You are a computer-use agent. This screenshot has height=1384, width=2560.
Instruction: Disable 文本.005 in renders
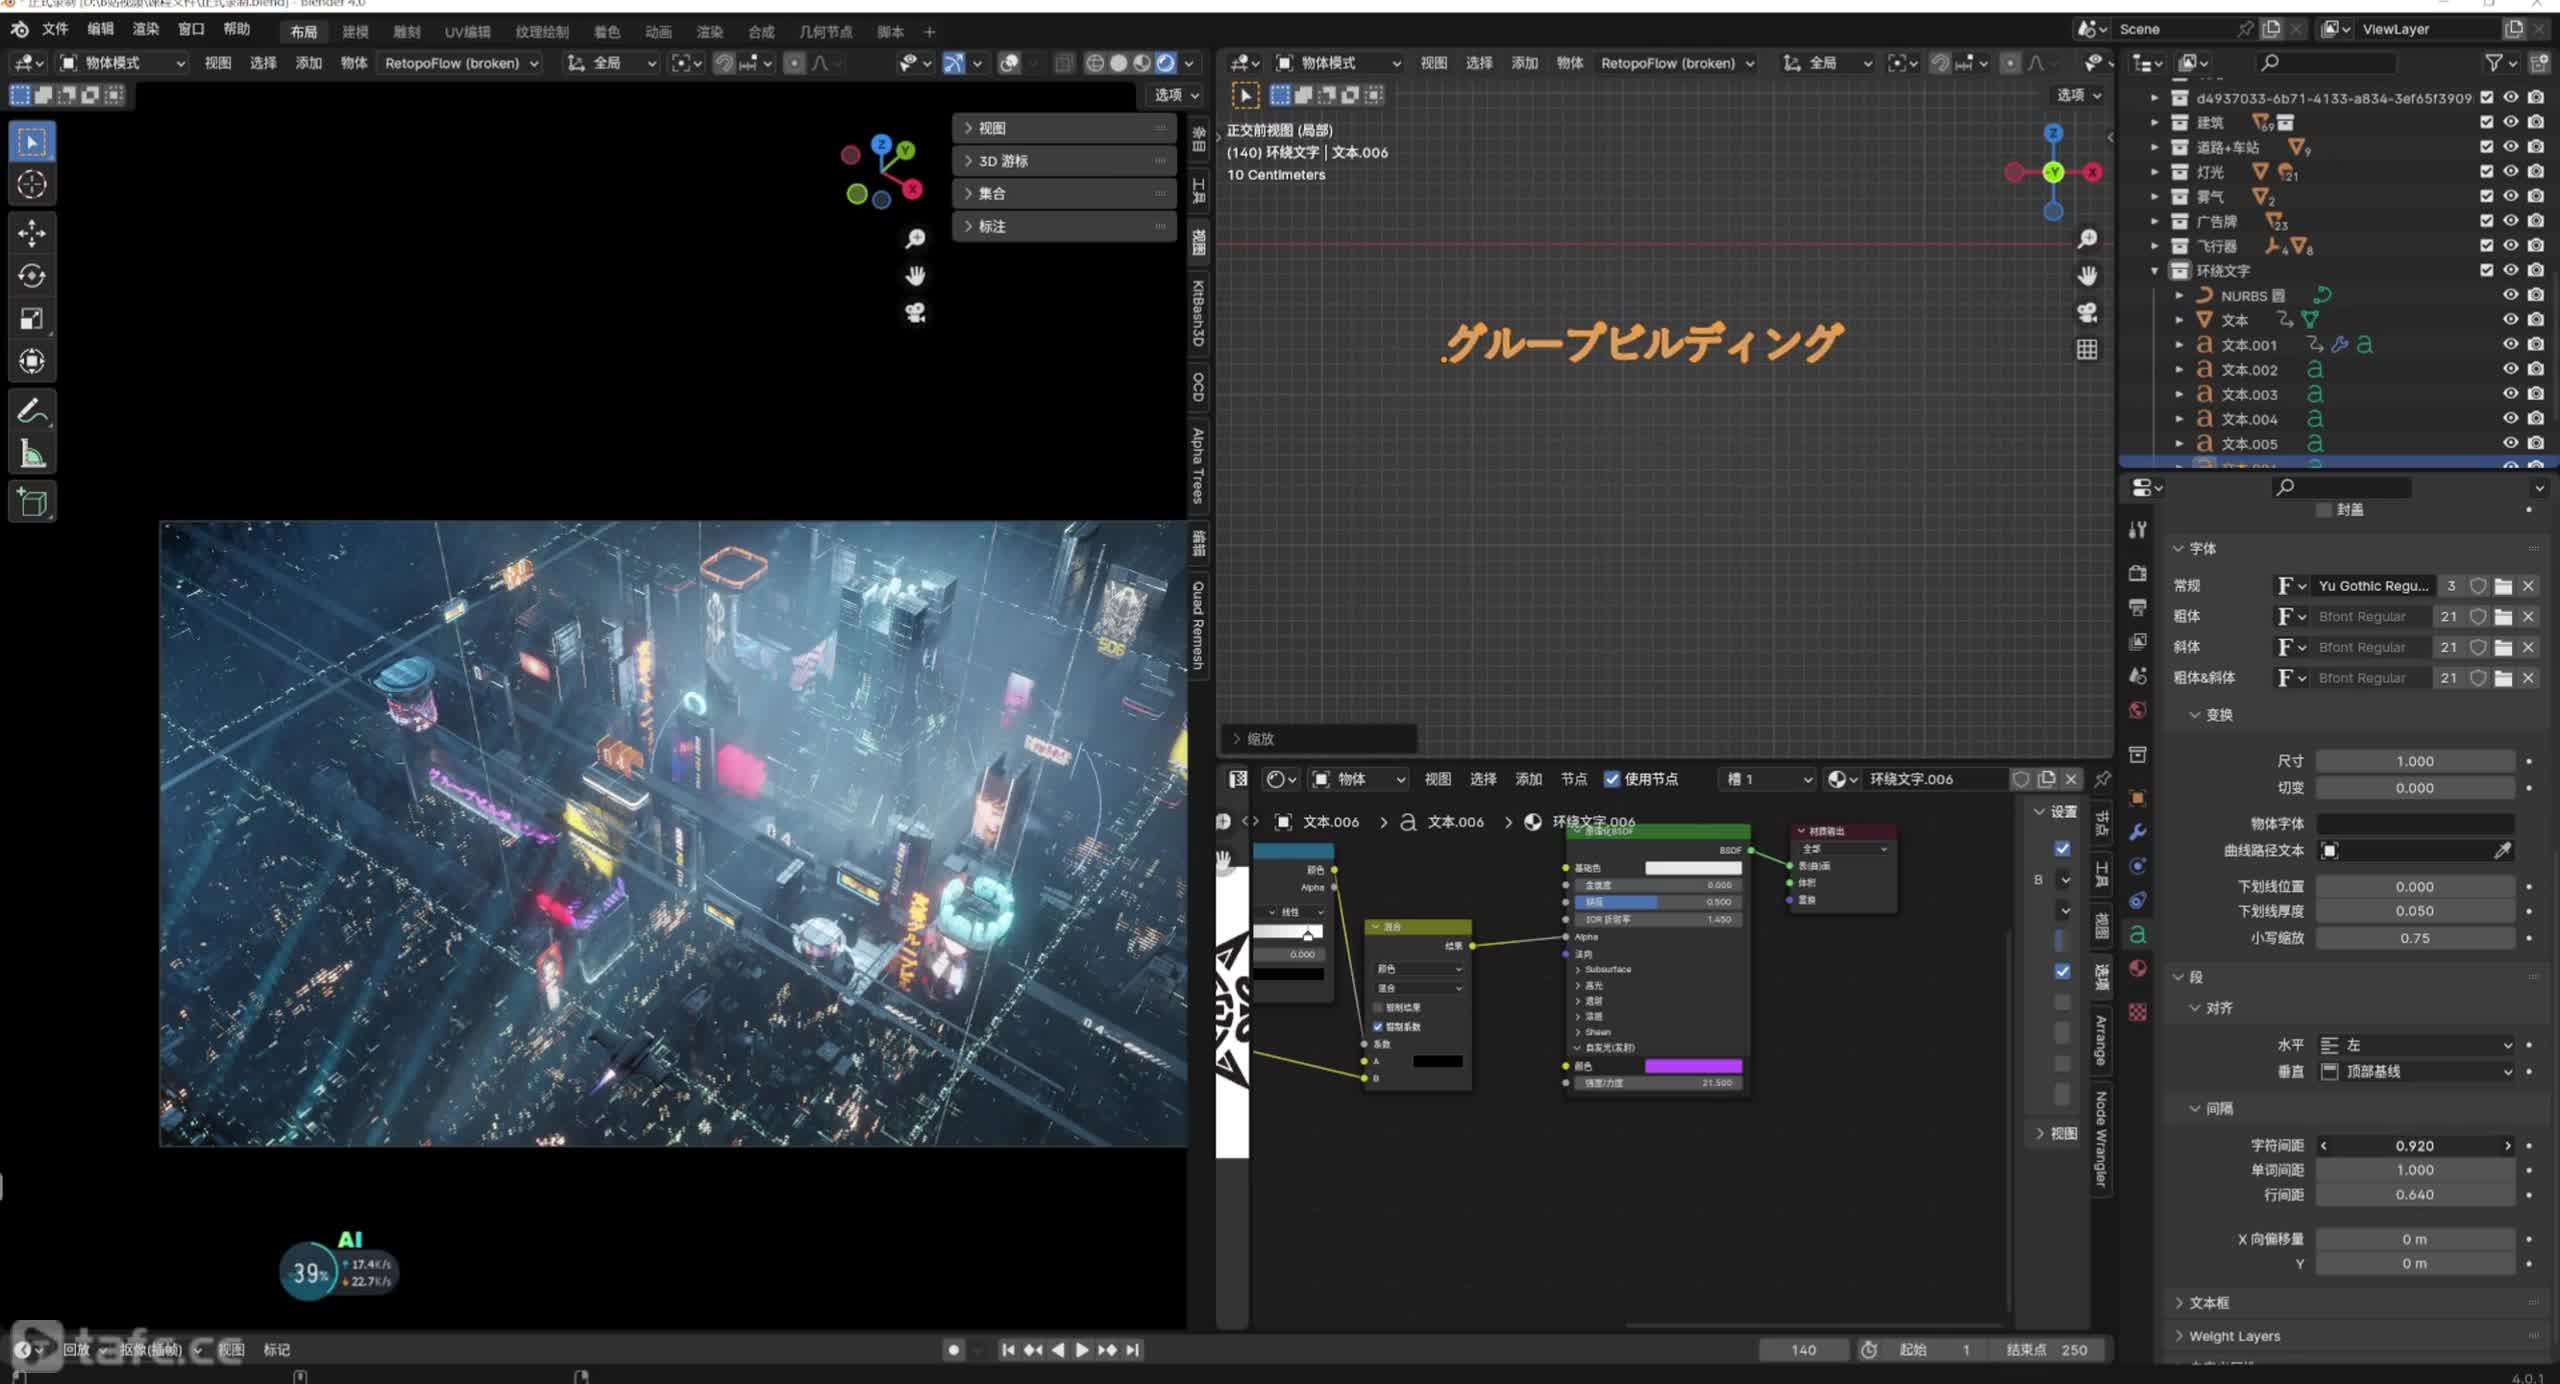coord(2536,443)
